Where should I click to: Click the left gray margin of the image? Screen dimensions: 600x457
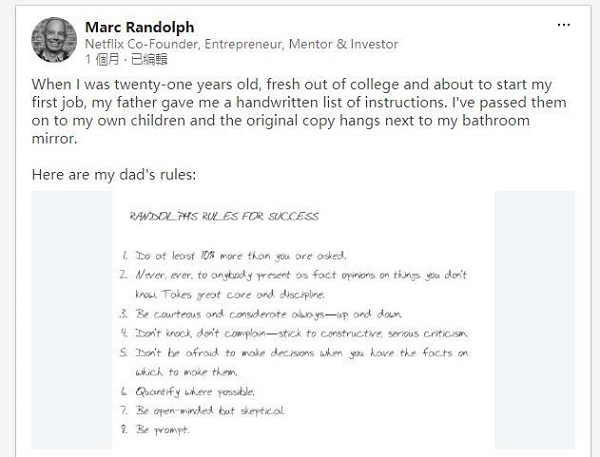click(x=72, y=320)
